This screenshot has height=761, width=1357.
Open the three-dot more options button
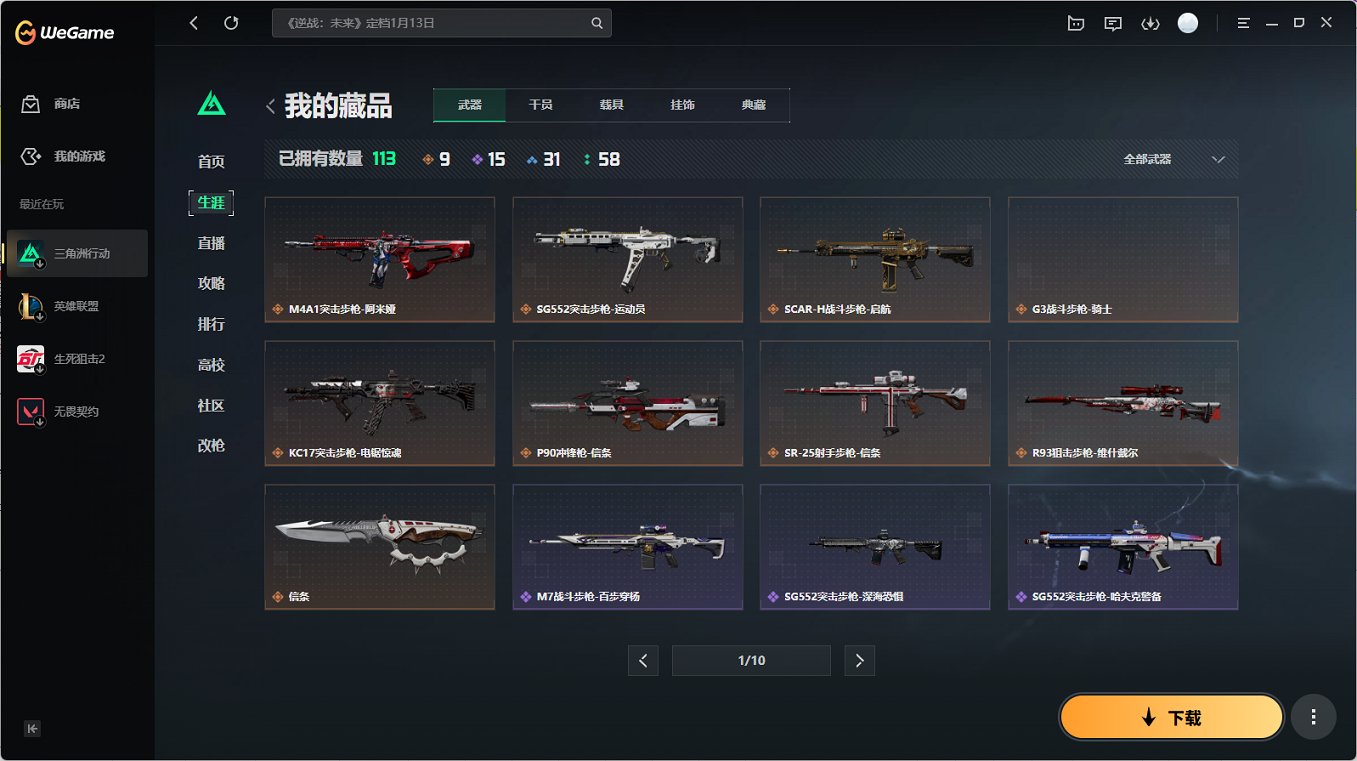click(x=1313, y=717)
